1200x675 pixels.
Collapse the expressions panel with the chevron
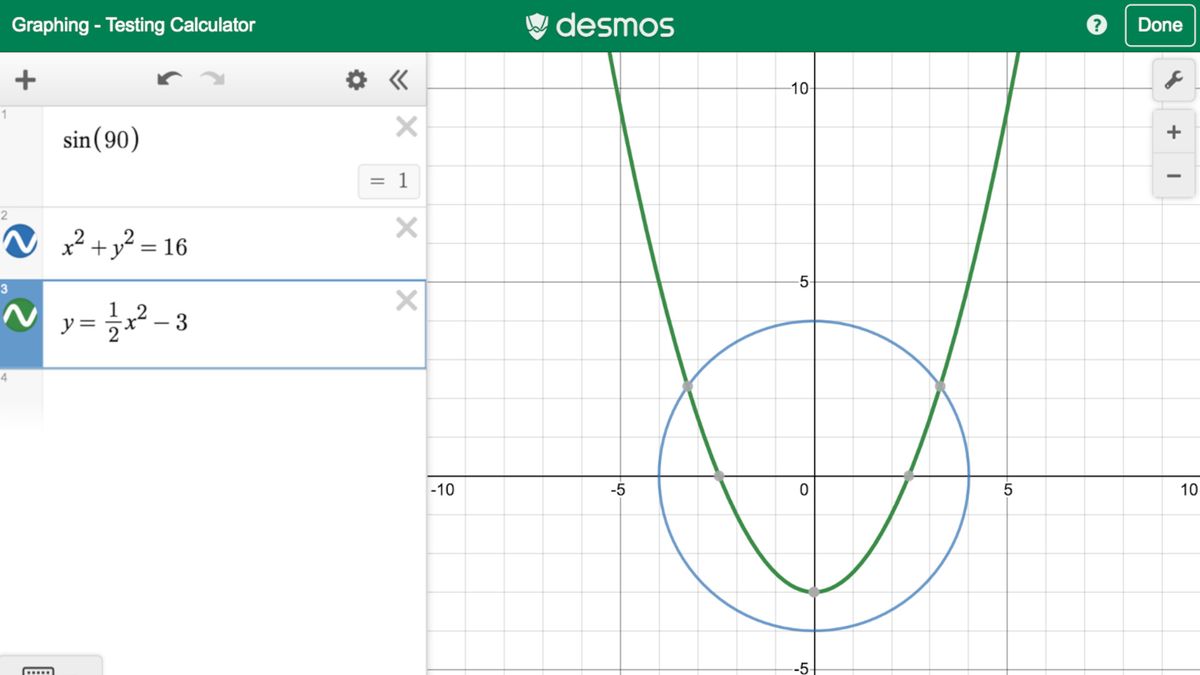point(398,81)
